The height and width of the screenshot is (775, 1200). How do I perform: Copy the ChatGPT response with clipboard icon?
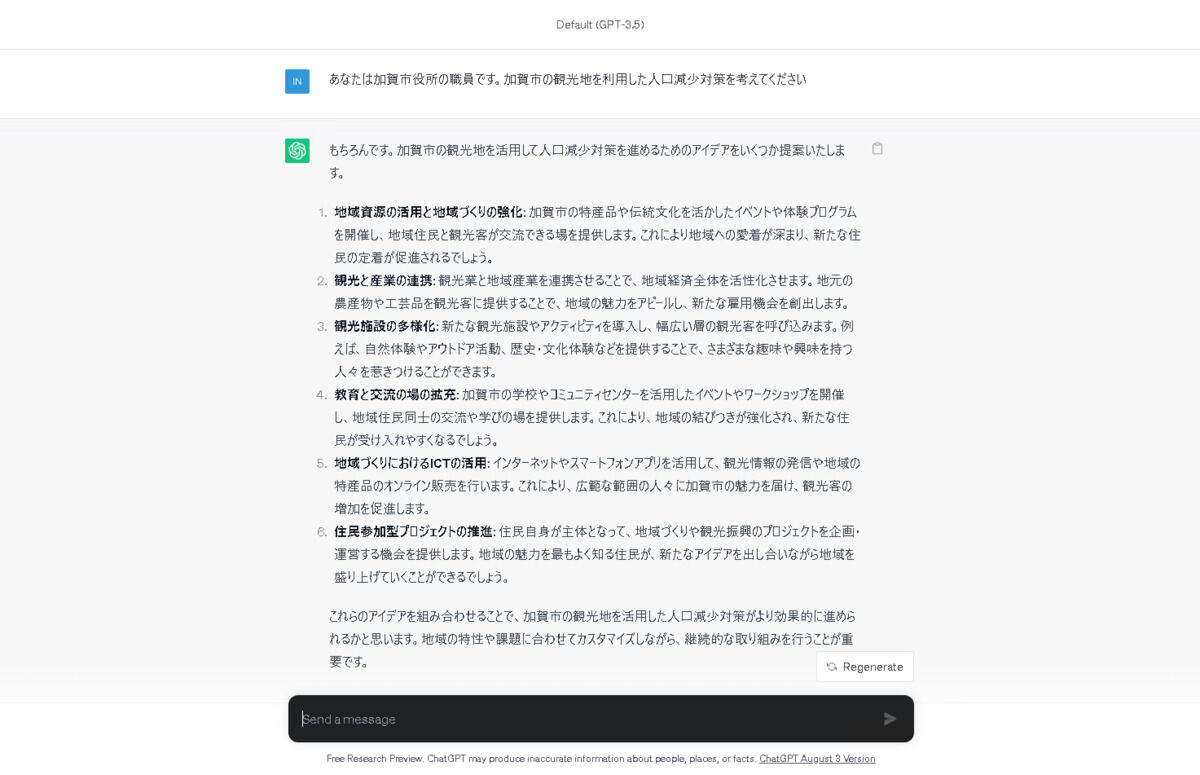(x=877, y=149)
